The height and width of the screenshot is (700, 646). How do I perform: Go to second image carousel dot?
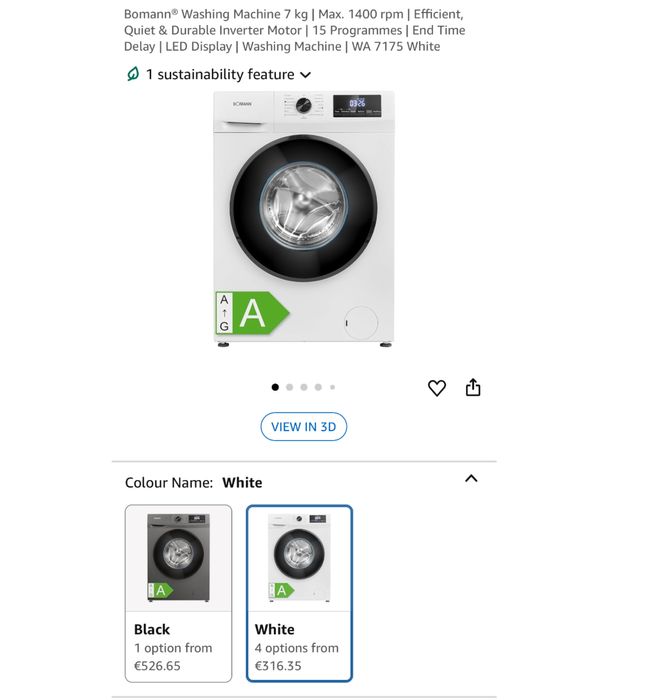[290, 387]
